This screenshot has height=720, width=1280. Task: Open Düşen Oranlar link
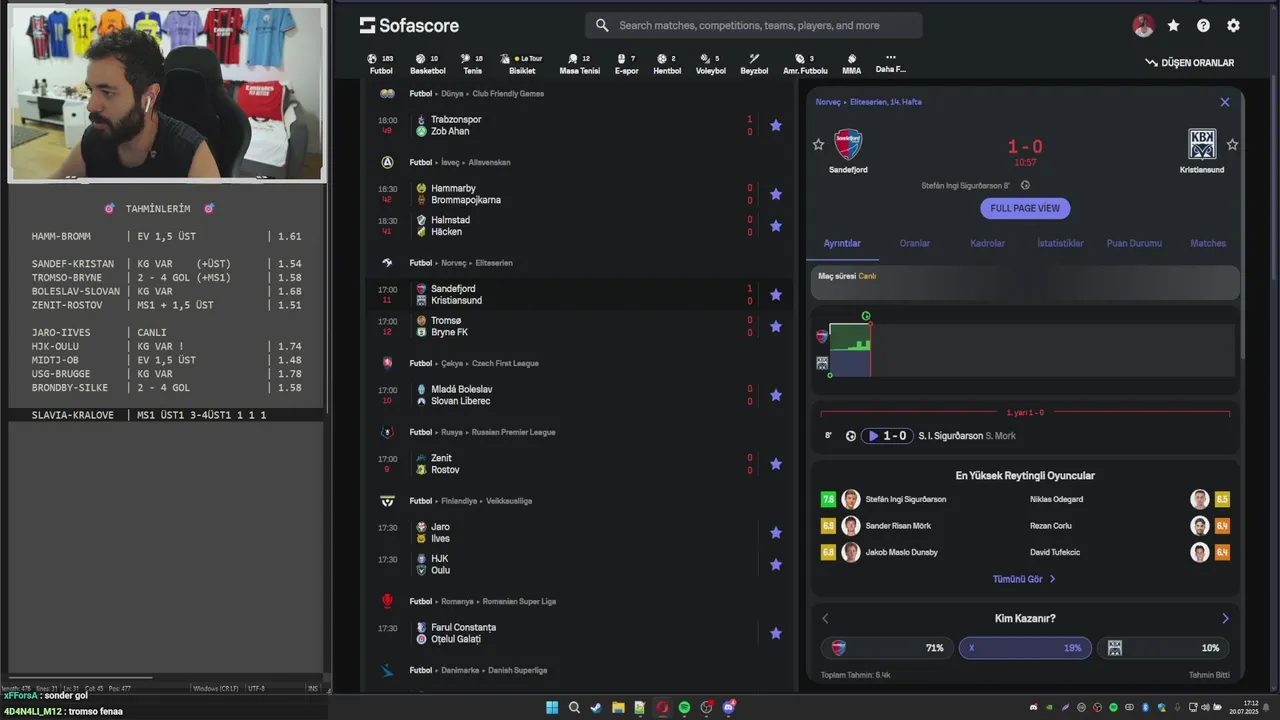(x=1190, y=63)
